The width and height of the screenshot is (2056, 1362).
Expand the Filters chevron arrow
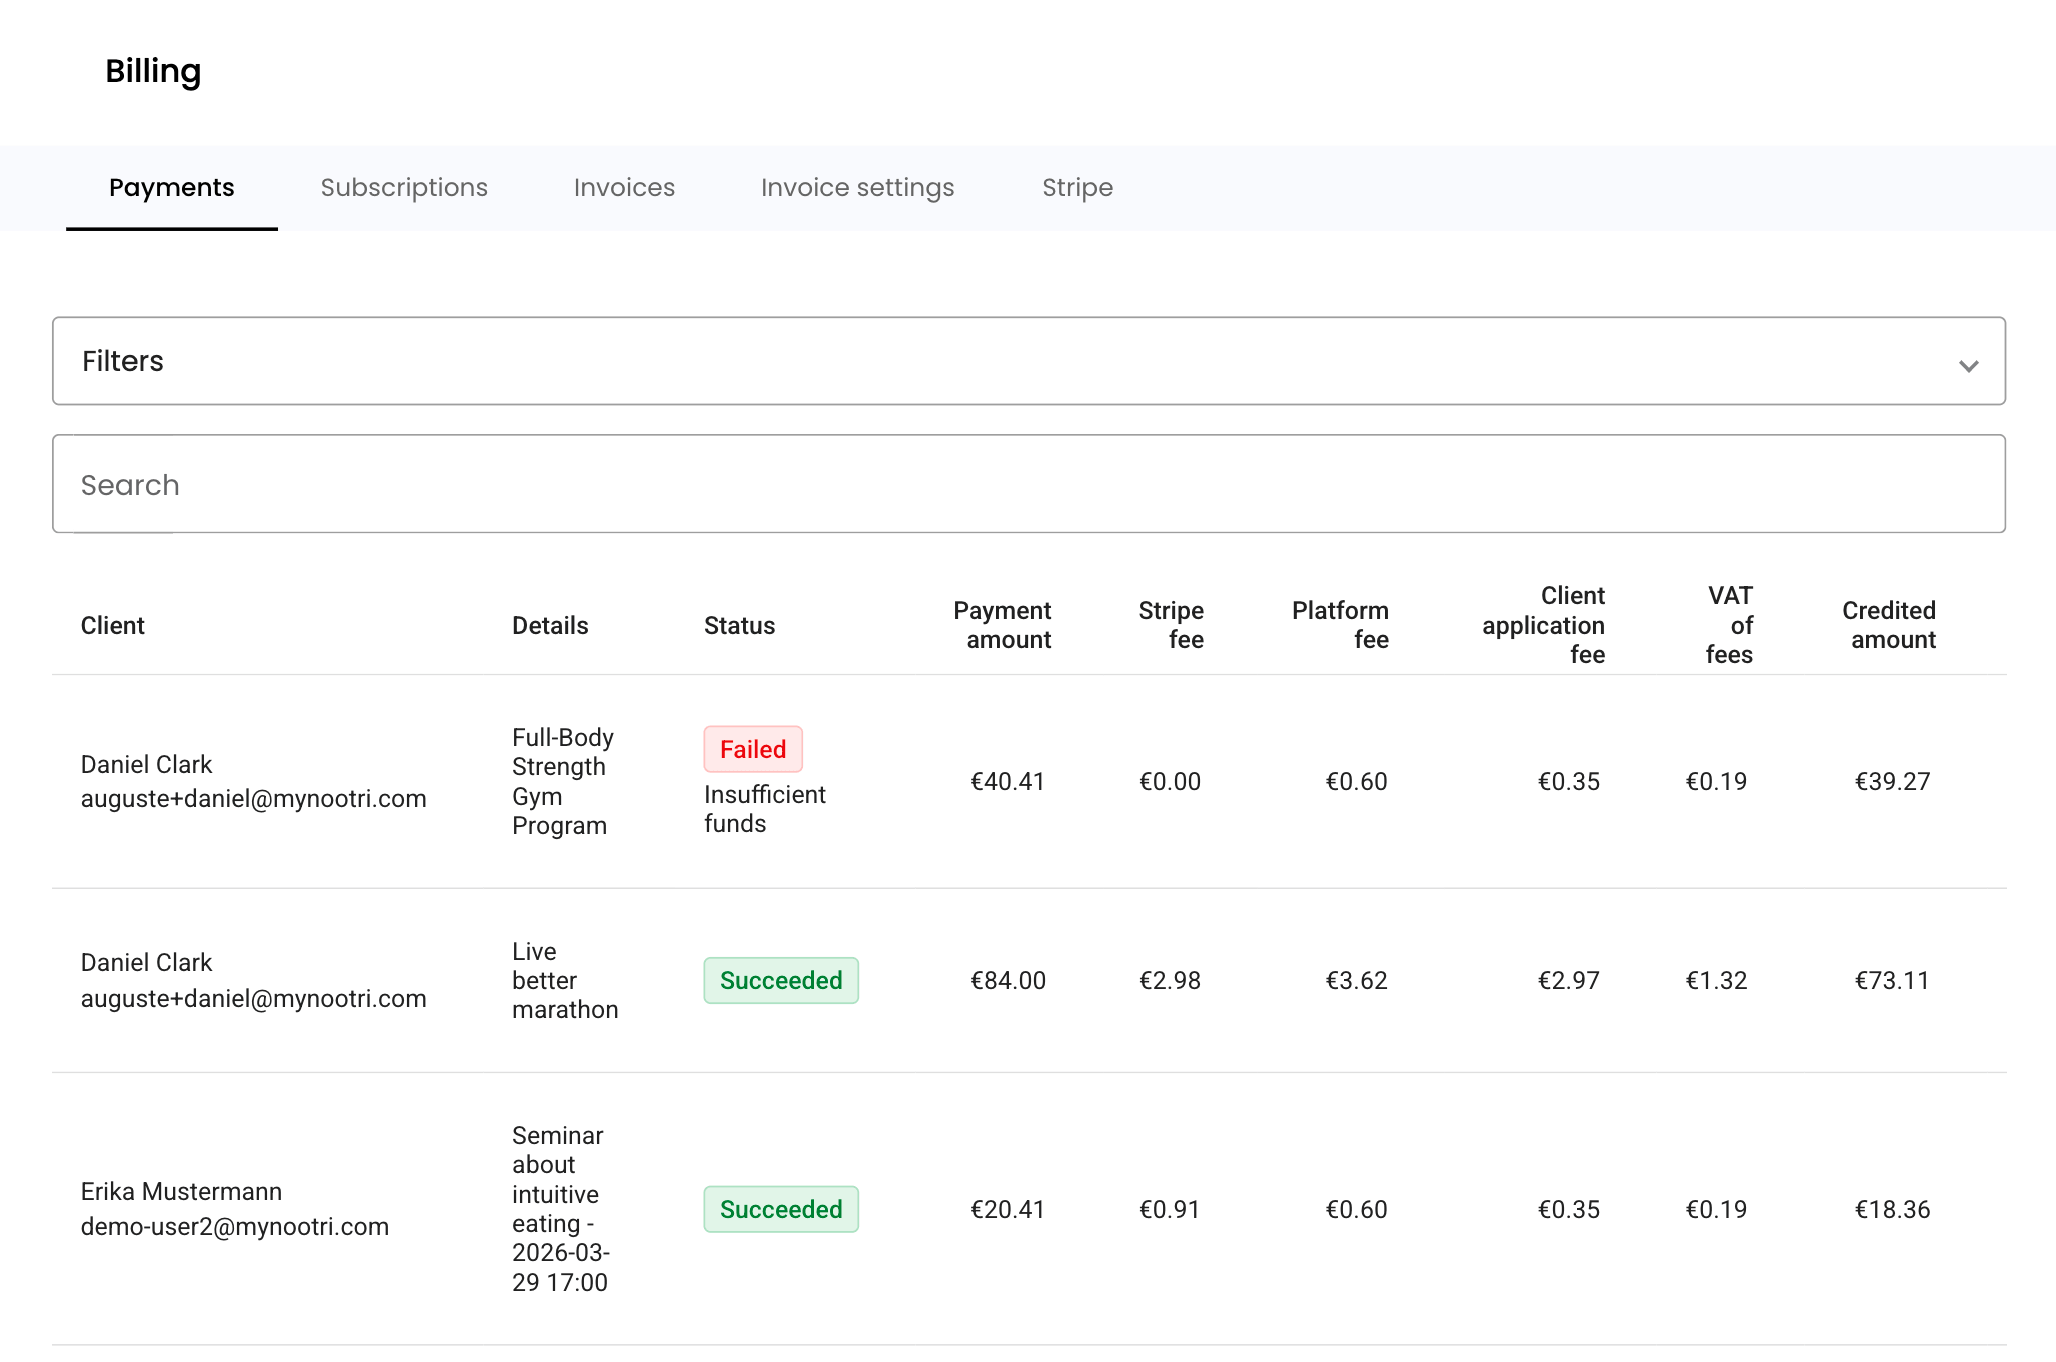(x=1968, y=365)
